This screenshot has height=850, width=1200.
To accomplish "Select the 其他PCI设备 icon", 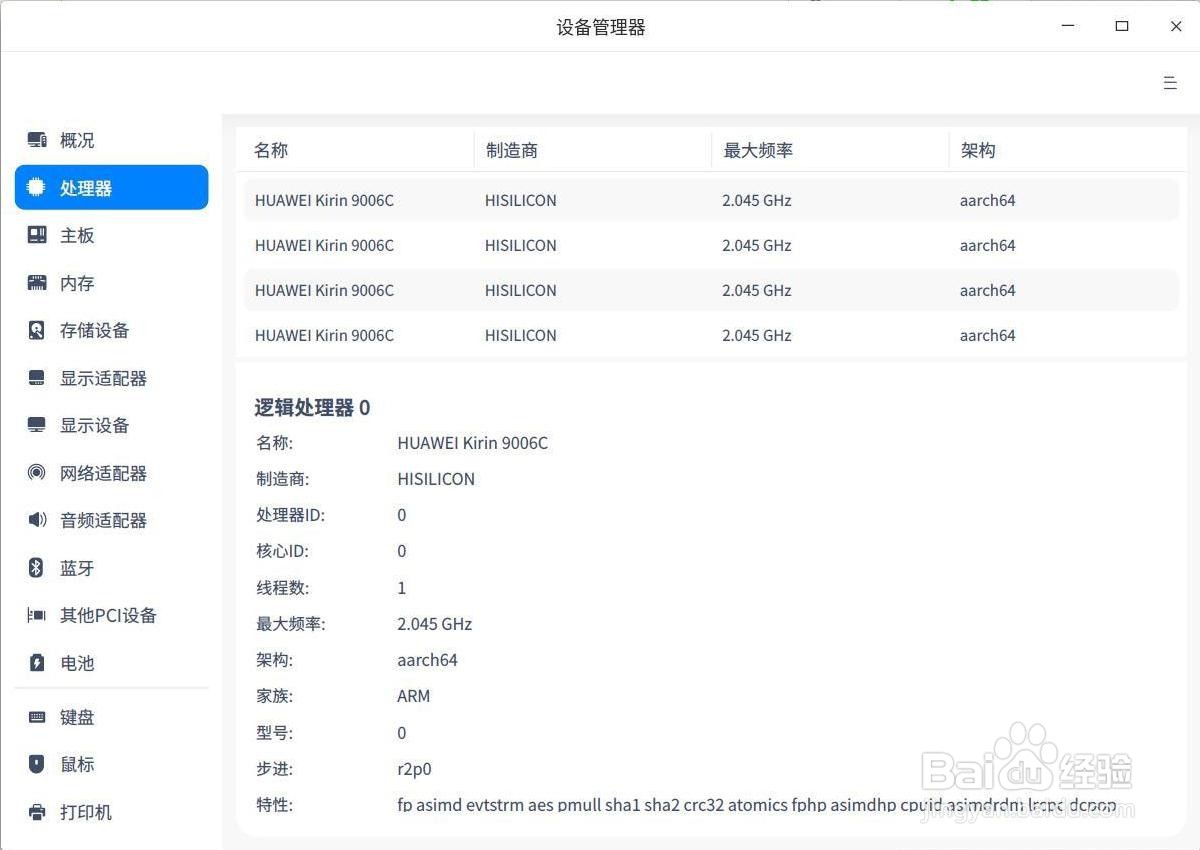I will 37,615.
